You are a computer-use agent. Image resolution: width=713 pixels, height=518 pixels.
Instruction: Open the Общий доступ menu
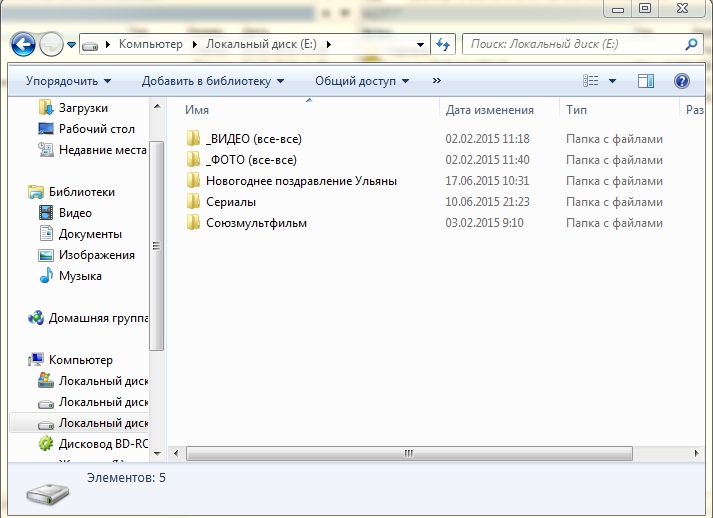tap(362, 81)
